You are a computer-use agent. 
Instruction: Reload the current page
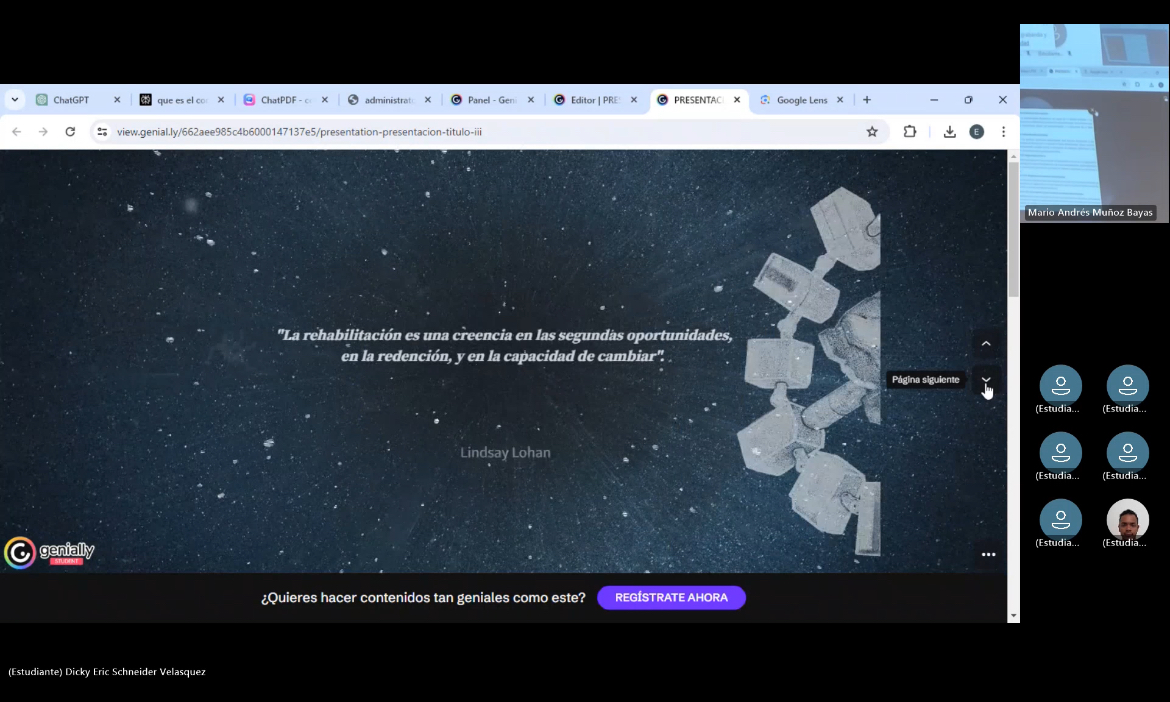(70, 132)
